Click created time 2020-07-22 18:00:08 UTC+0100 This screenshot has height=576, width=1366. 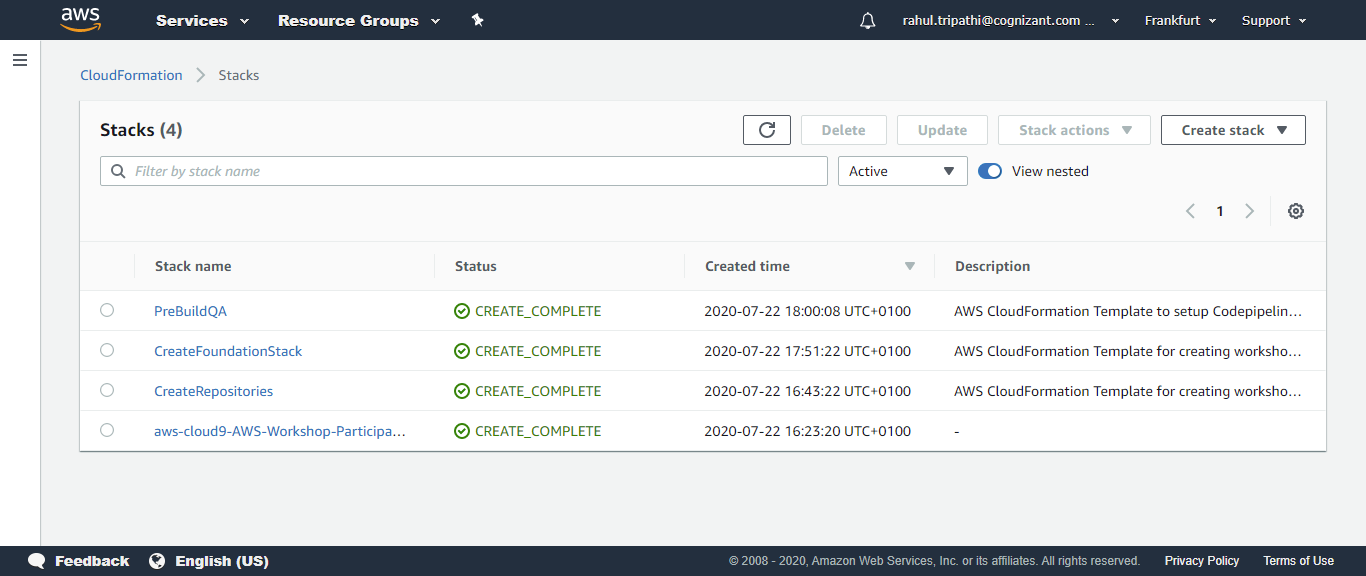[808, 311]
